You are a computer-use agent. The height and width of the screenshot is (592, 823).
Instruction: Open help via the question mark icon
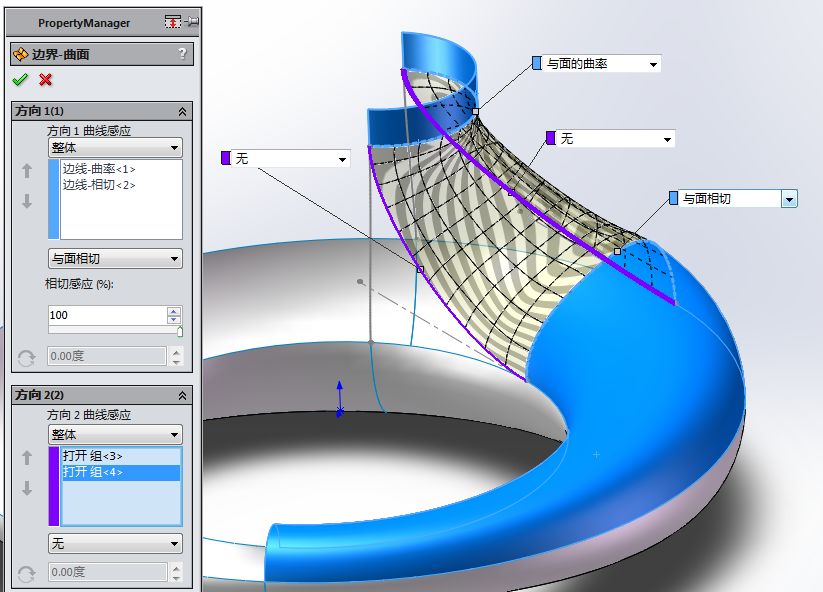click(180, 55)
